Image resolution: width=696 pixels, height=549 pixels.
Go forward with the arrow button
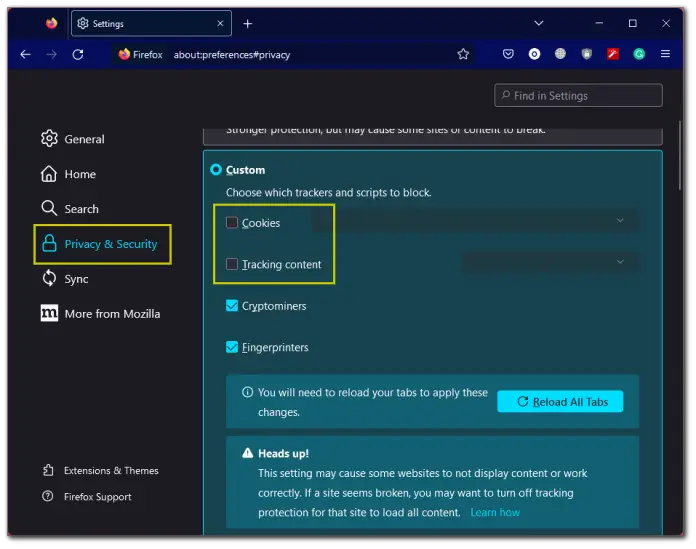(51, 55)
